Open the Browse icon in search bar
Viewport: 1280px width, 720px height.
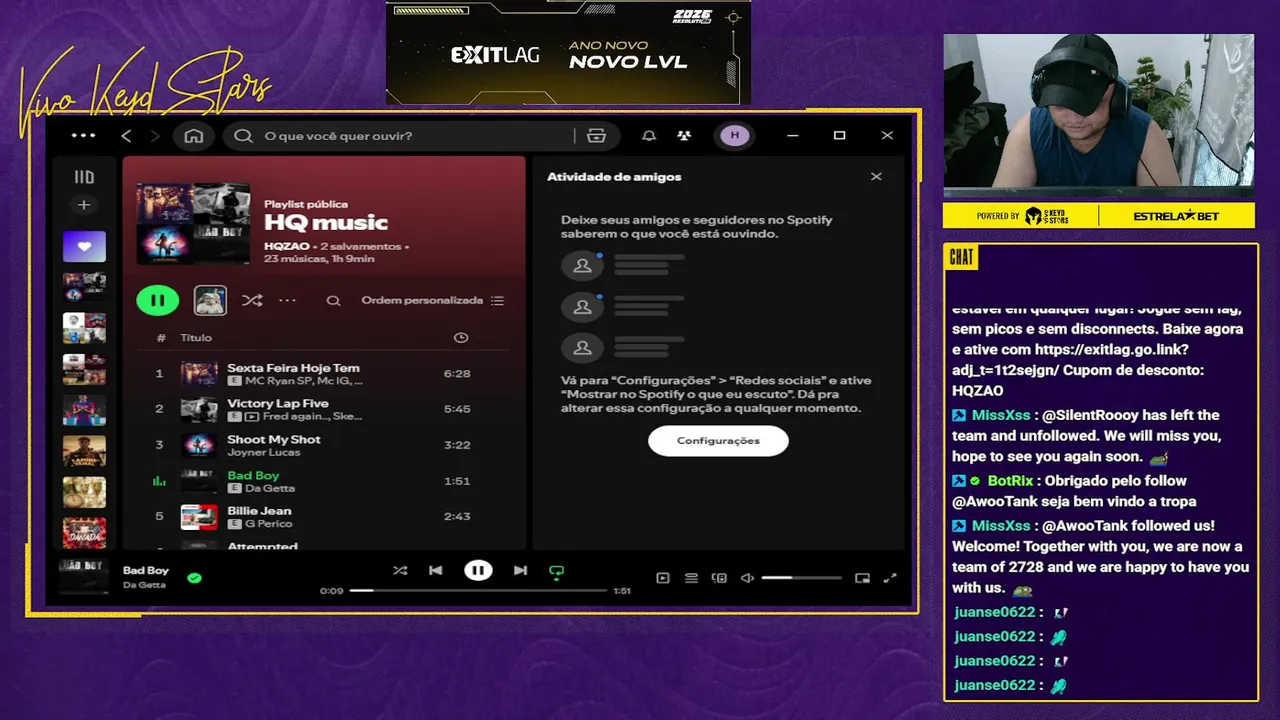click(596, 135)
